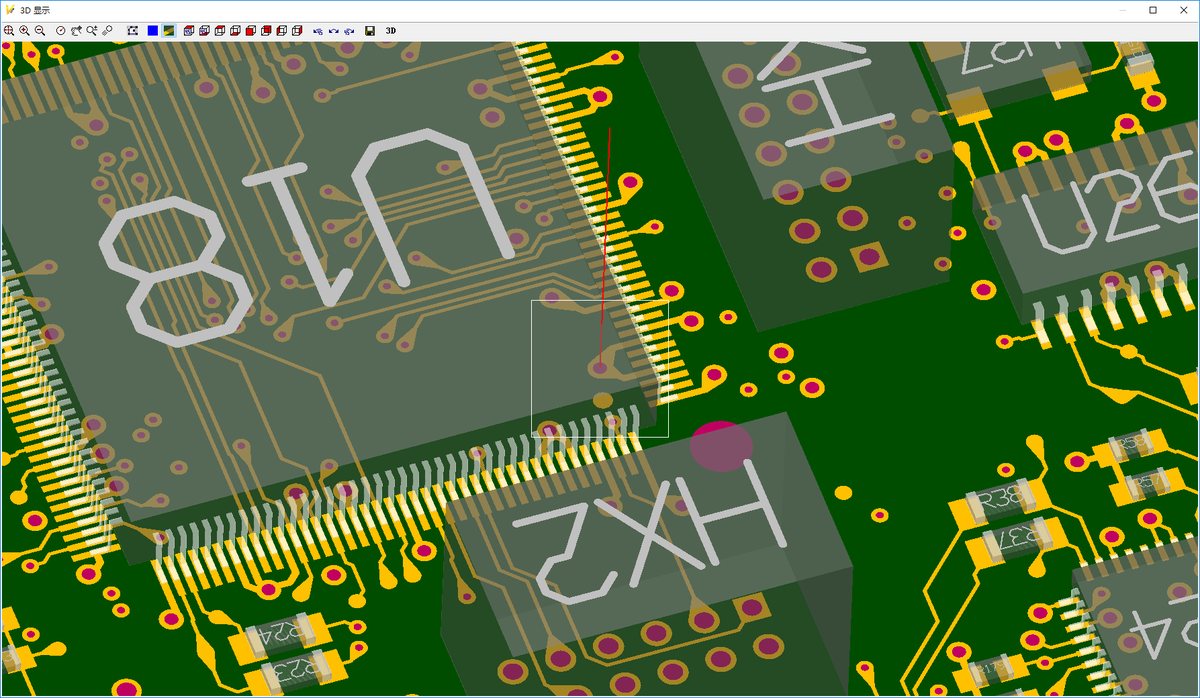Select the fully solid red cube view icon
The image size is (1200, 698).
tap(250, 31)
